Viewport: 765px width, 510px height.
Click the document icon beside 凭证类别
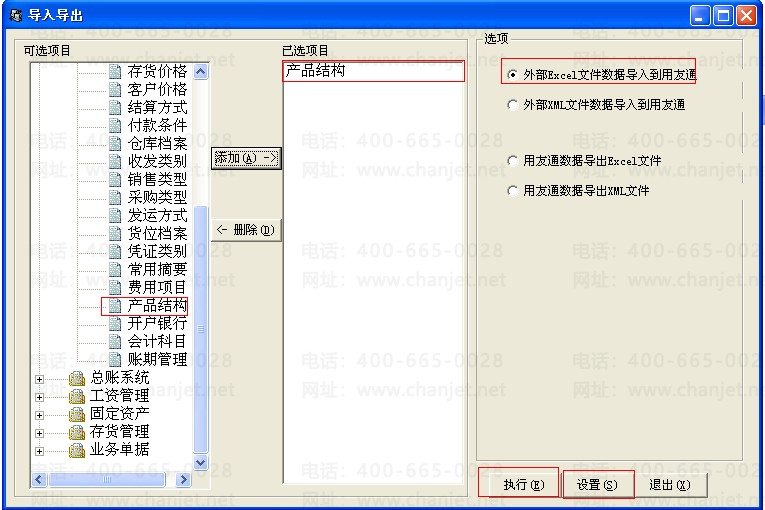click(115, 252)
